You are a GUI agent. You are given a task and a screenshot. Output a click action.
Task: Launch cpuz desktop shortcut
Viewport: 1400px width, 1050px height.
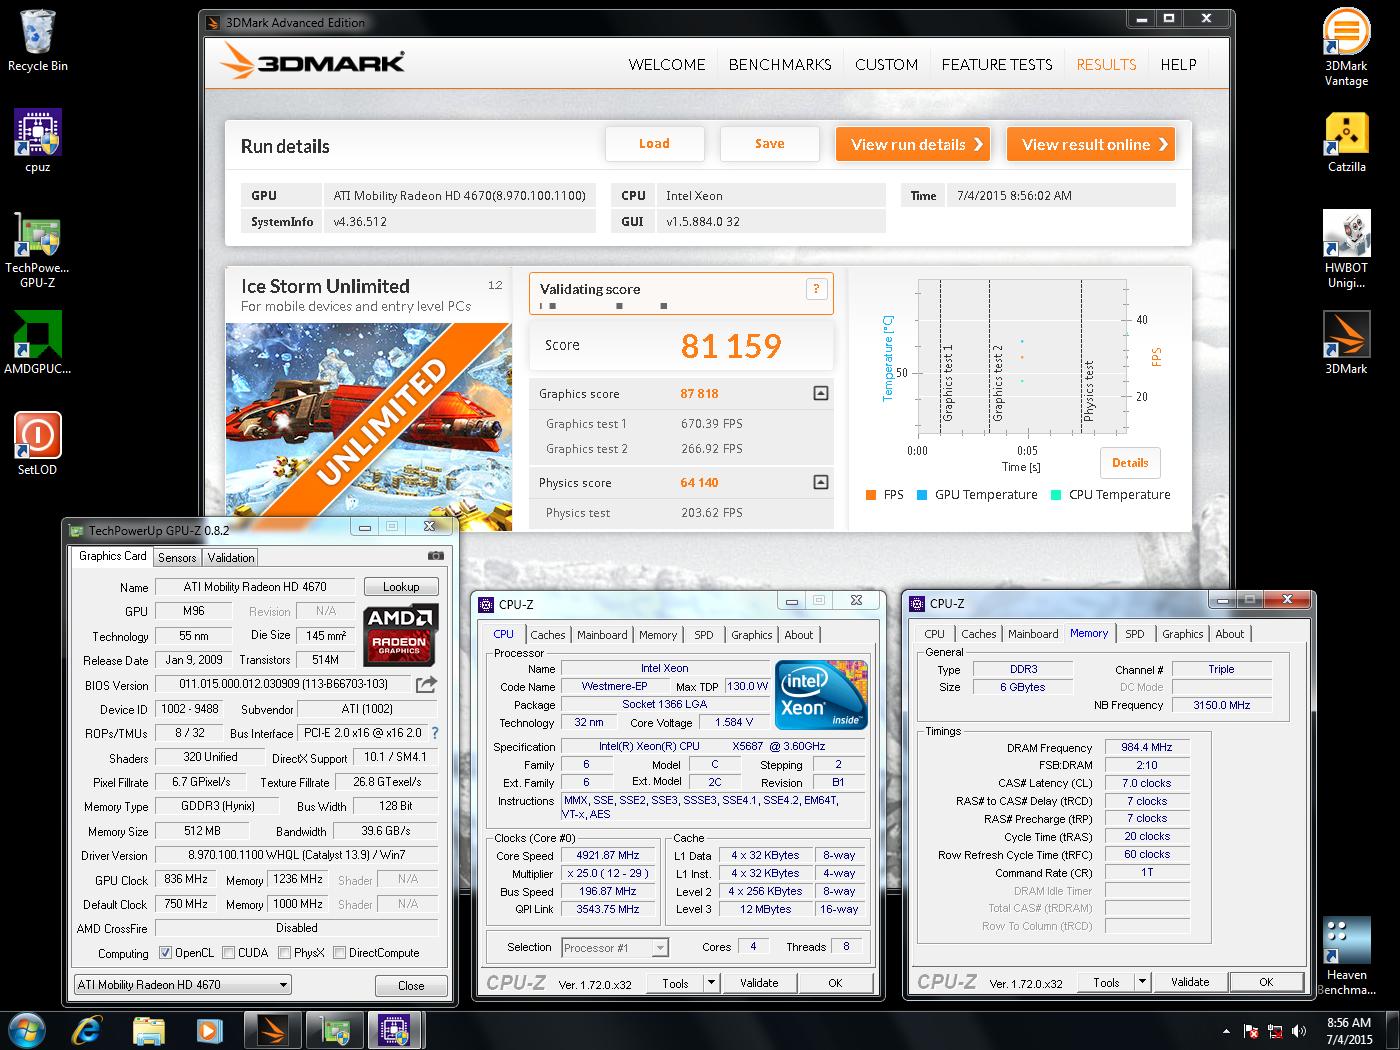(x=38, y=141)
